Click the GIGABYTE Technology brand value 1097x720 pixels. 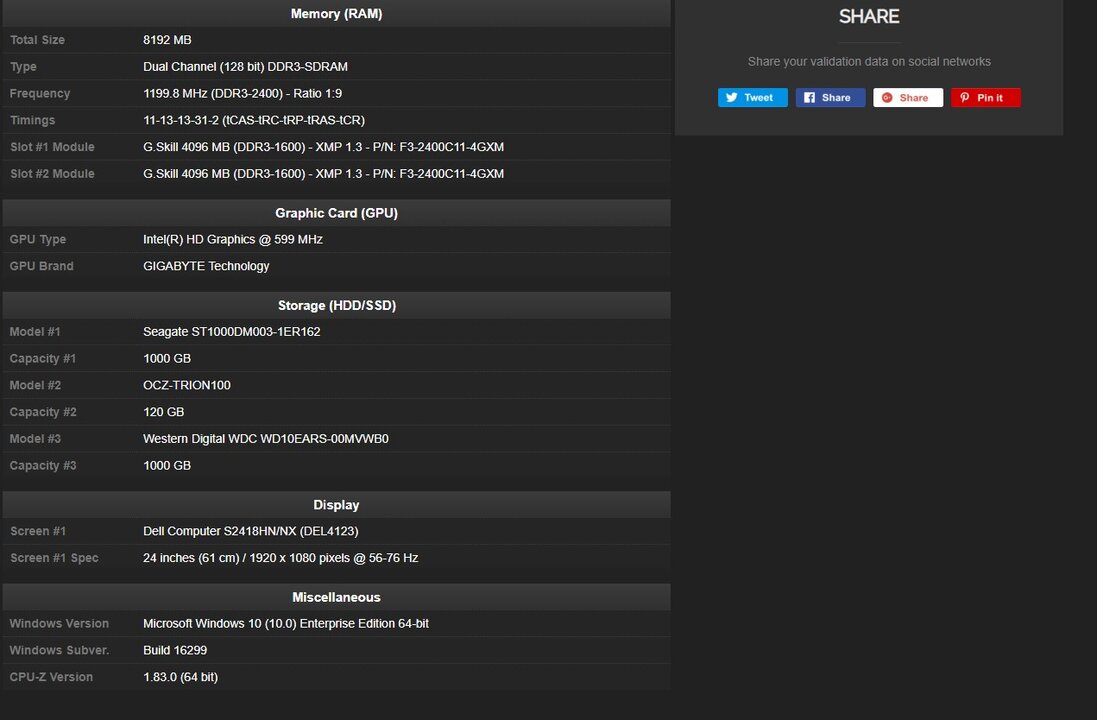tap(206, 266)
